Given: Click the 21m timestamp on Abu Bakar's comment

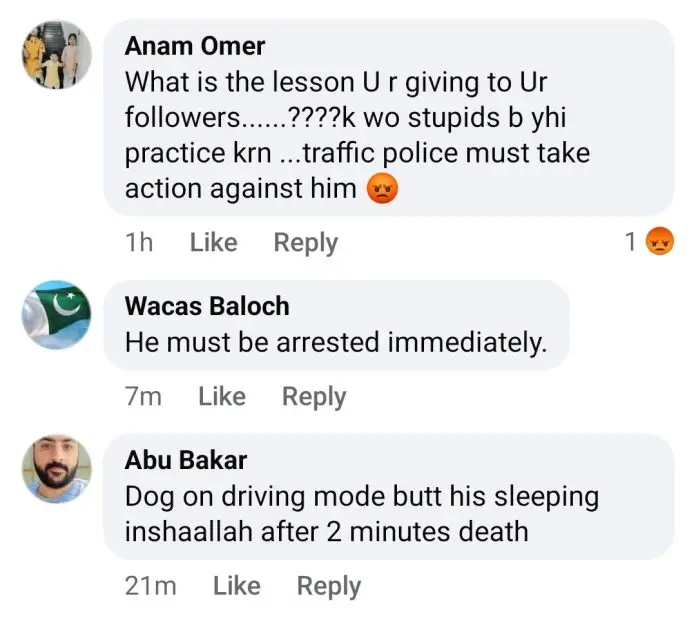Looking at the screenshot, I should click(151, 586).
